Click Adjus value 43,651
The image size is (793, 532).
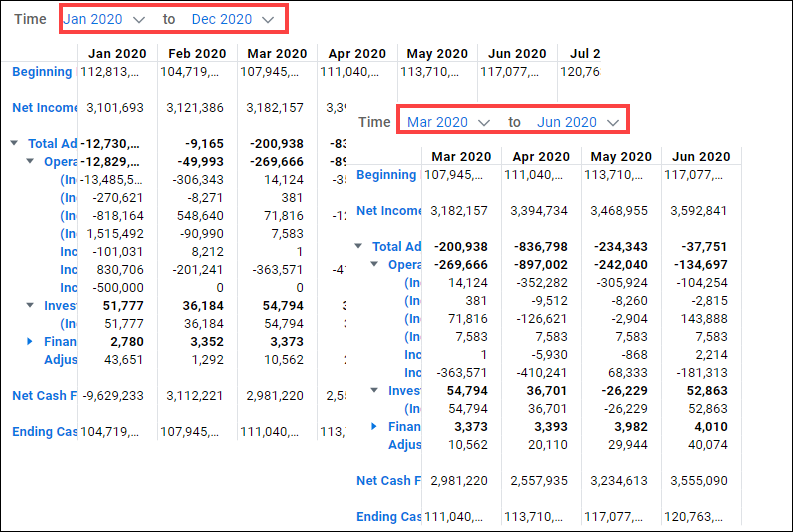pyautogui.click(x=123, y=360)
